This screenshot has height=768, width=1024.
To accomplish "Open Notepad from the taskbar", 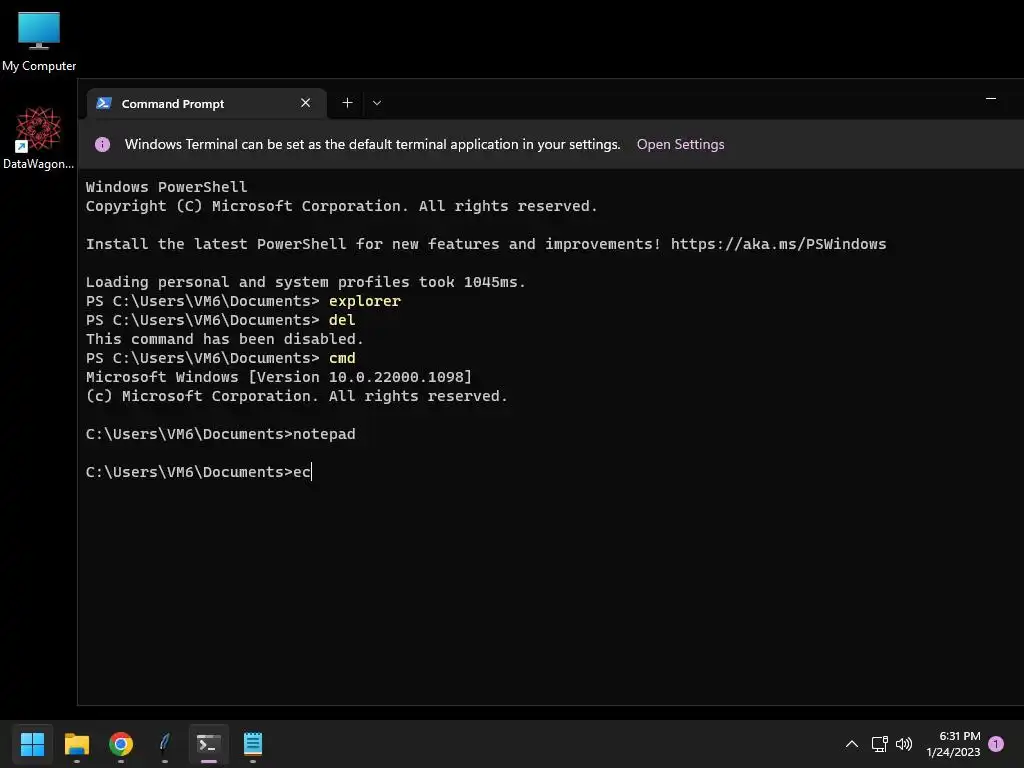I will click(x=253, y=744).
